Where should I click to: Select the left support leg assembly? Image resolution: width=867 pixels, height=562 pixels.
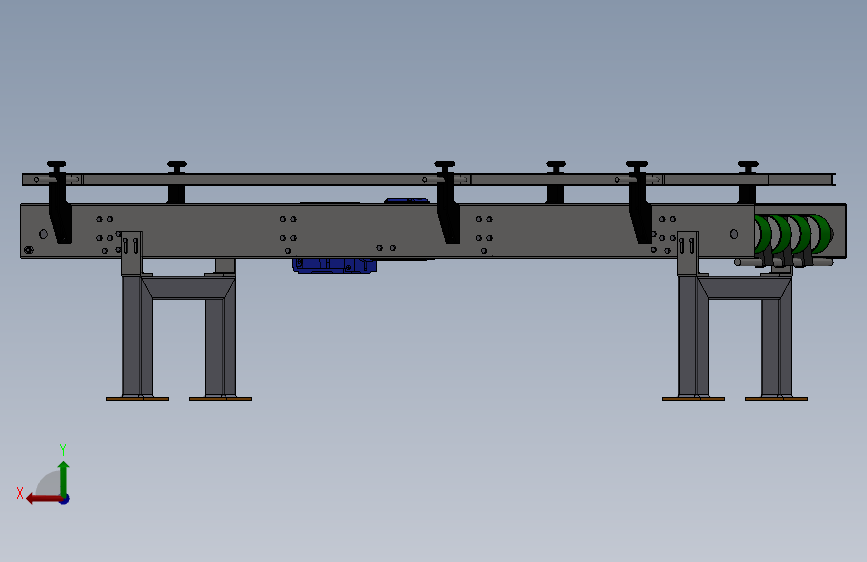coord(179,316)
